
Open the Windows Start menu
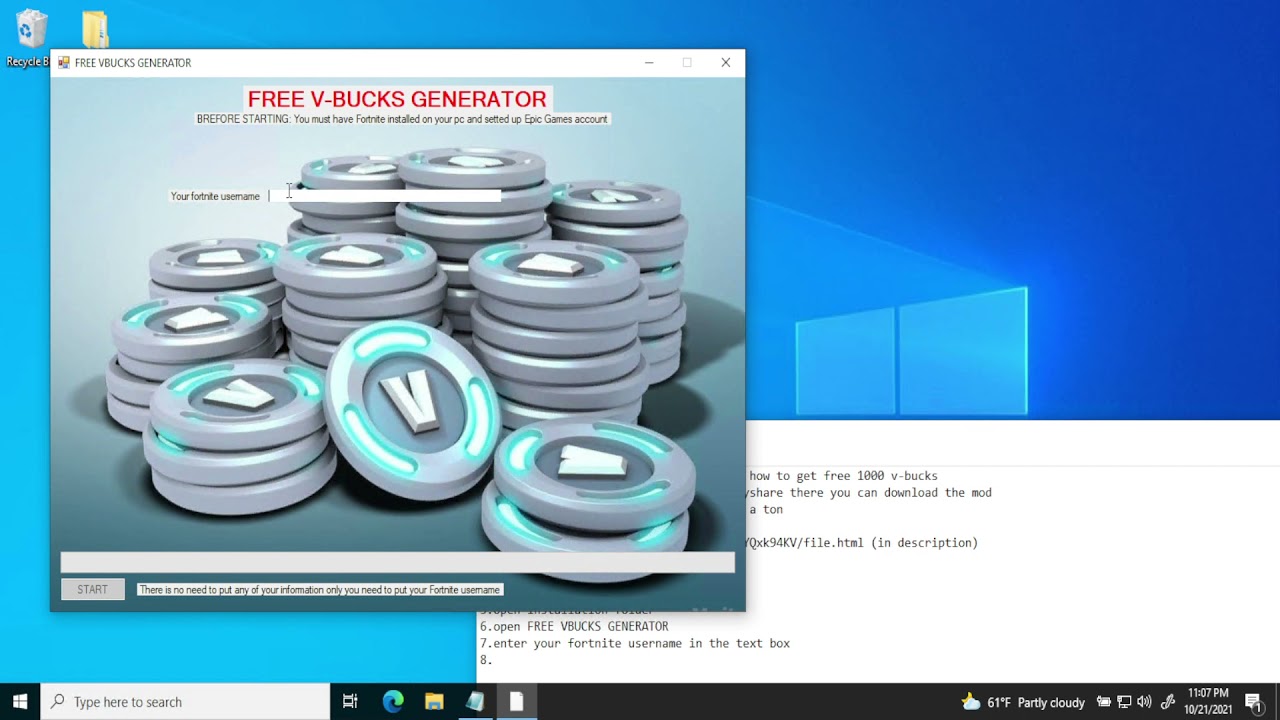pos(20,702)
